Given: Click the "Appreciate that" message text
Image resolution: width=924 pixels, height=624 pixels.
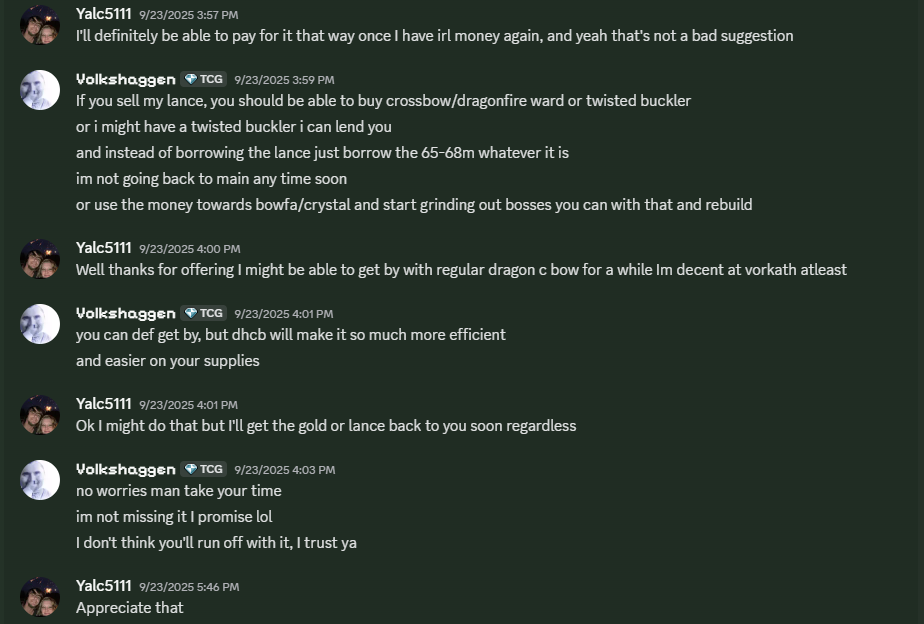Looking at the screenshot, I should 130,608.
